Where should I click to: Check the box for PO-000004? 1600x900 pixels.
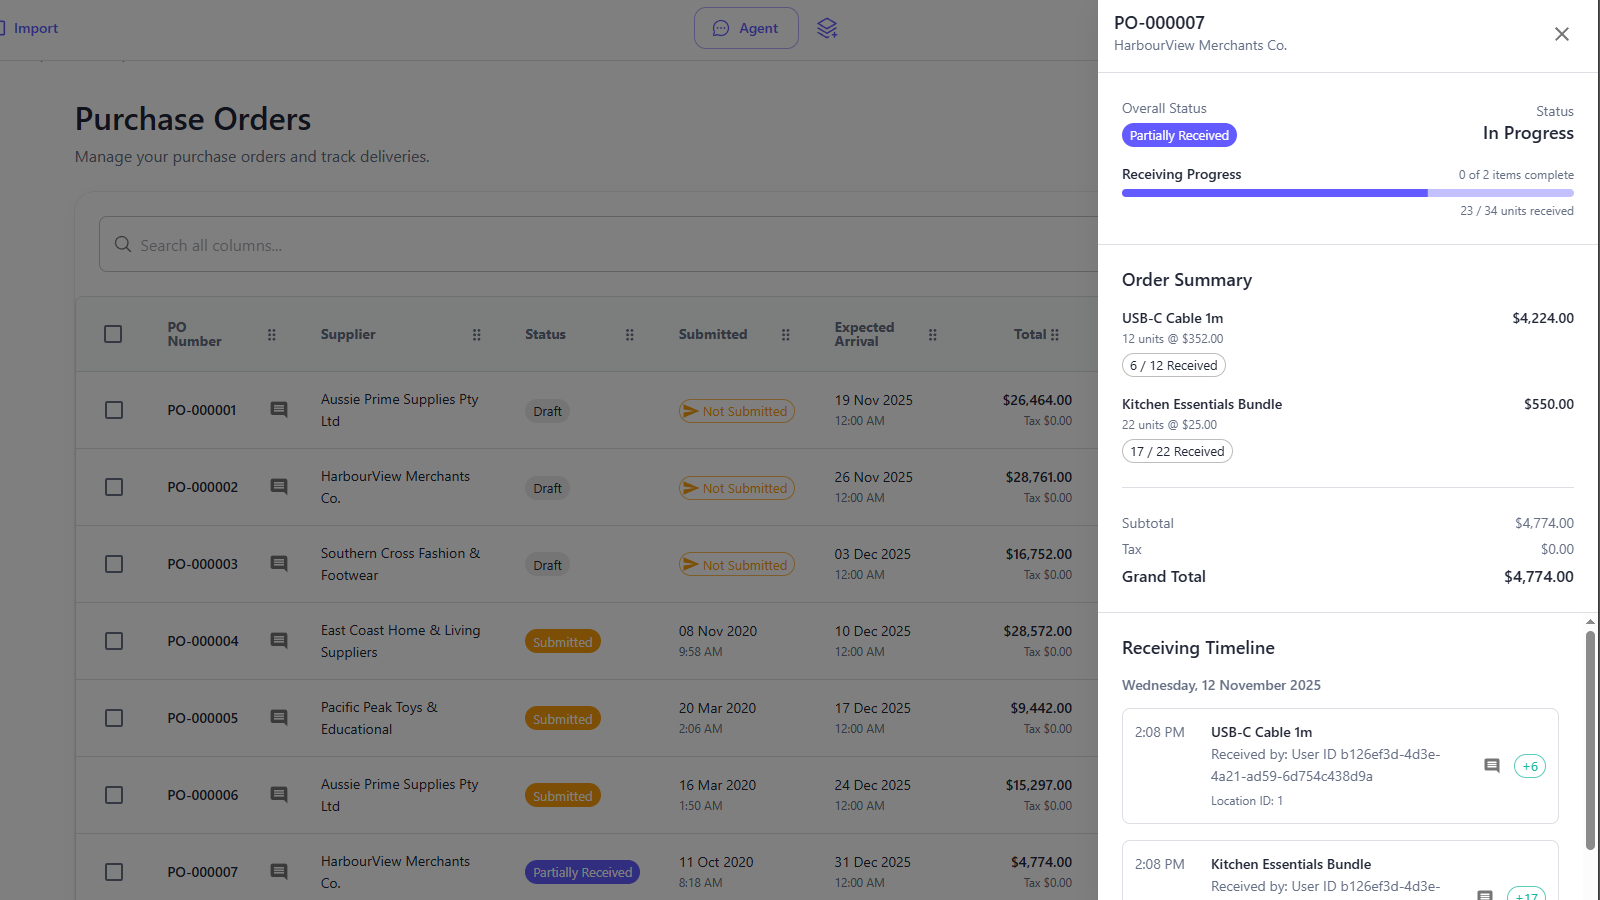pos(114,641)
